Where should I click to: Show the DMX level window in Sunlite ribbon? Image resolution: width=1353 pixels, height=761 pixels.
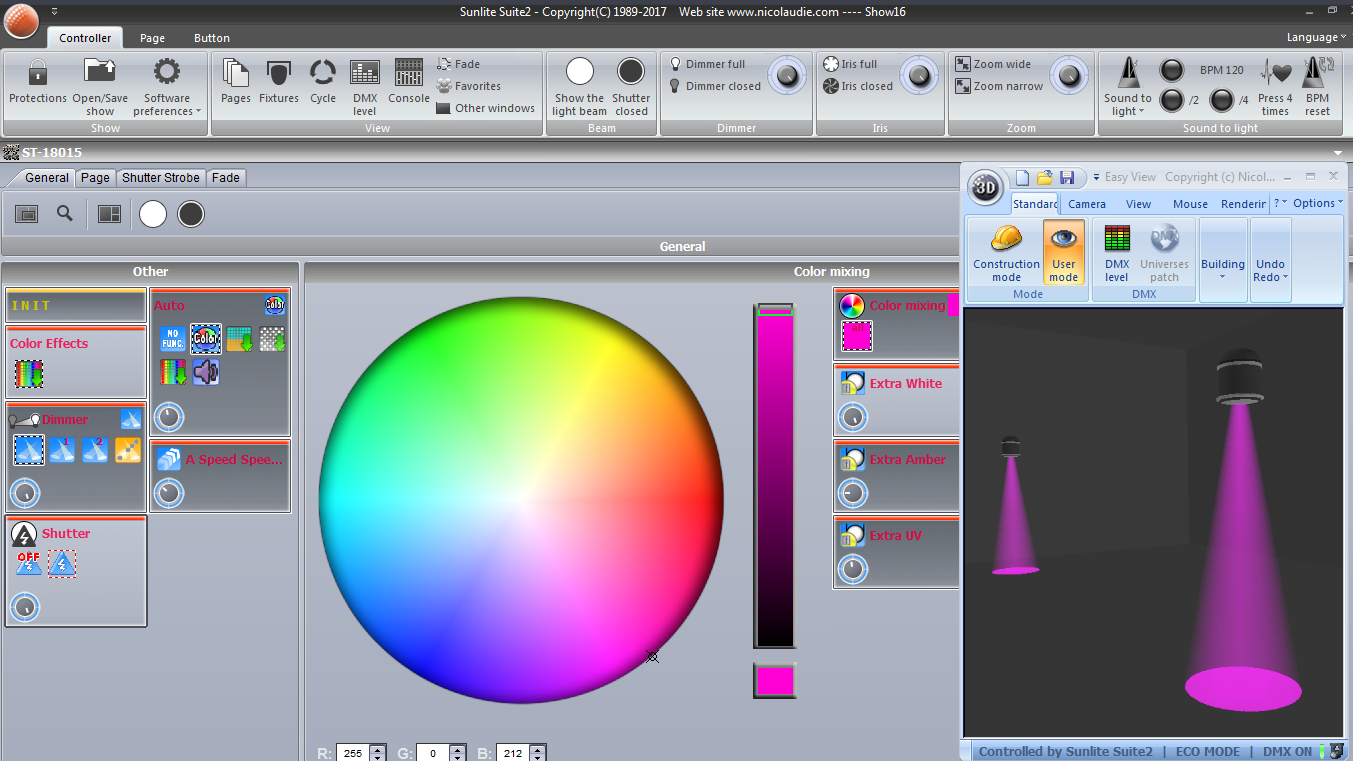pos(365,87)
